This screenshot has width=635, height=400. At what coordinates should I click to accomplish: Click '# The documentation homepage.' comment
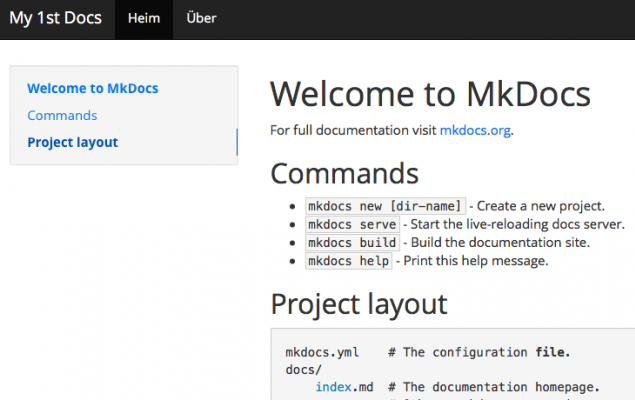(494, 387)
